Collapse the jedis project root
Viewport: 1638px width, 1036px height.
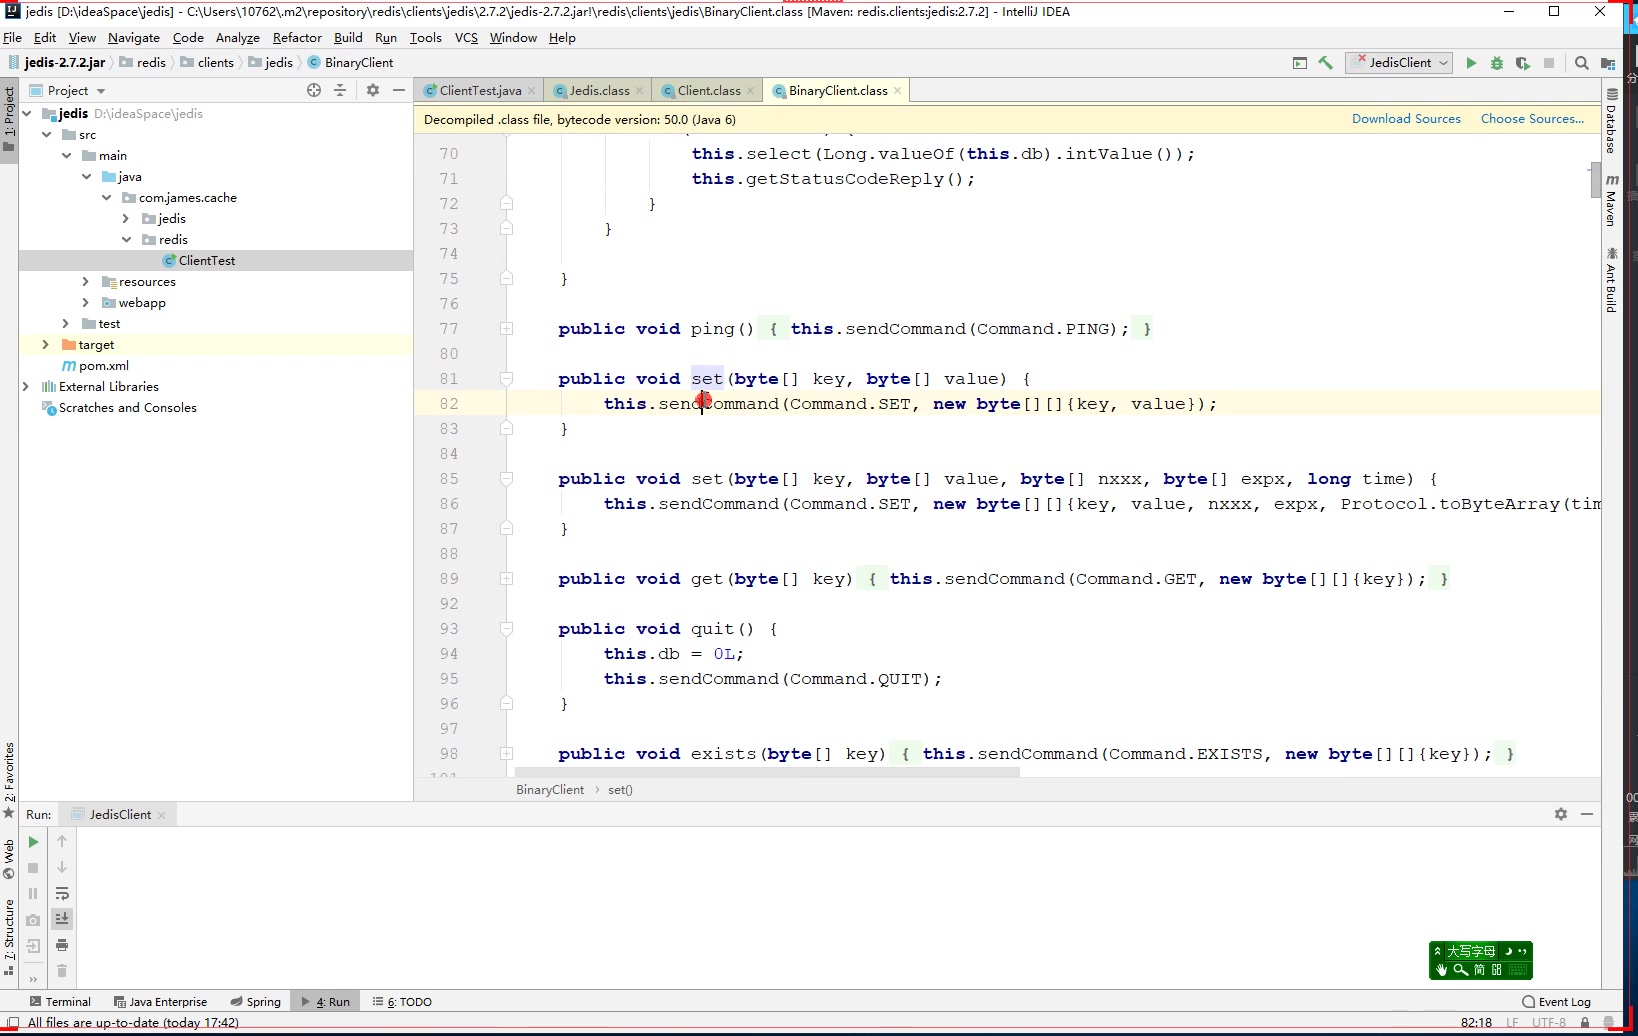27,114
